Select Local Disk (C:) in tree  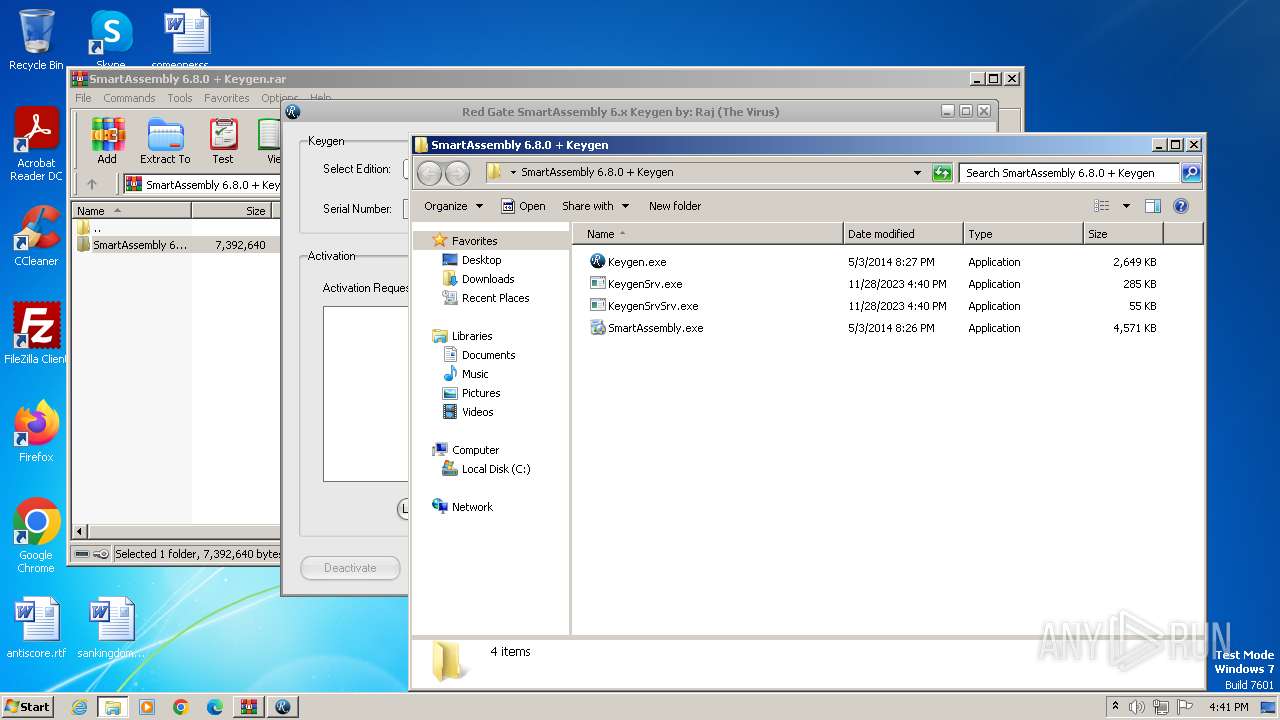click(495, 469)
